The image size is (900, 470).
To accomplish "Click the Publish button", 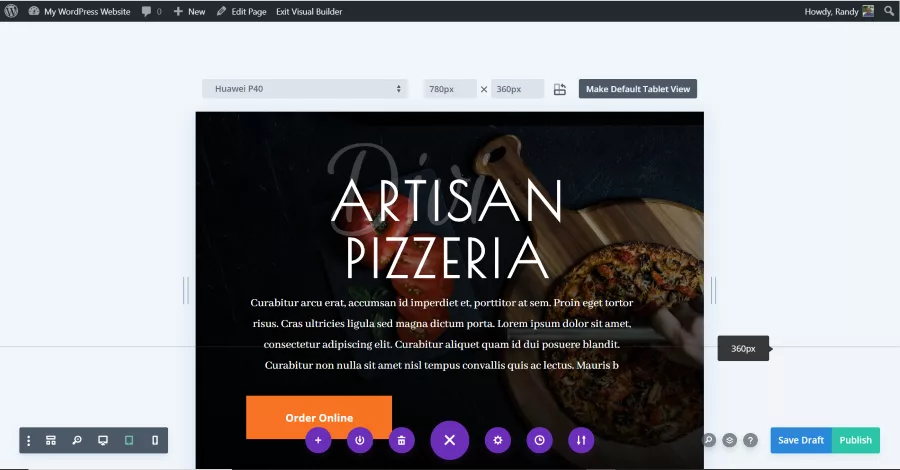I will click(855, 440).
